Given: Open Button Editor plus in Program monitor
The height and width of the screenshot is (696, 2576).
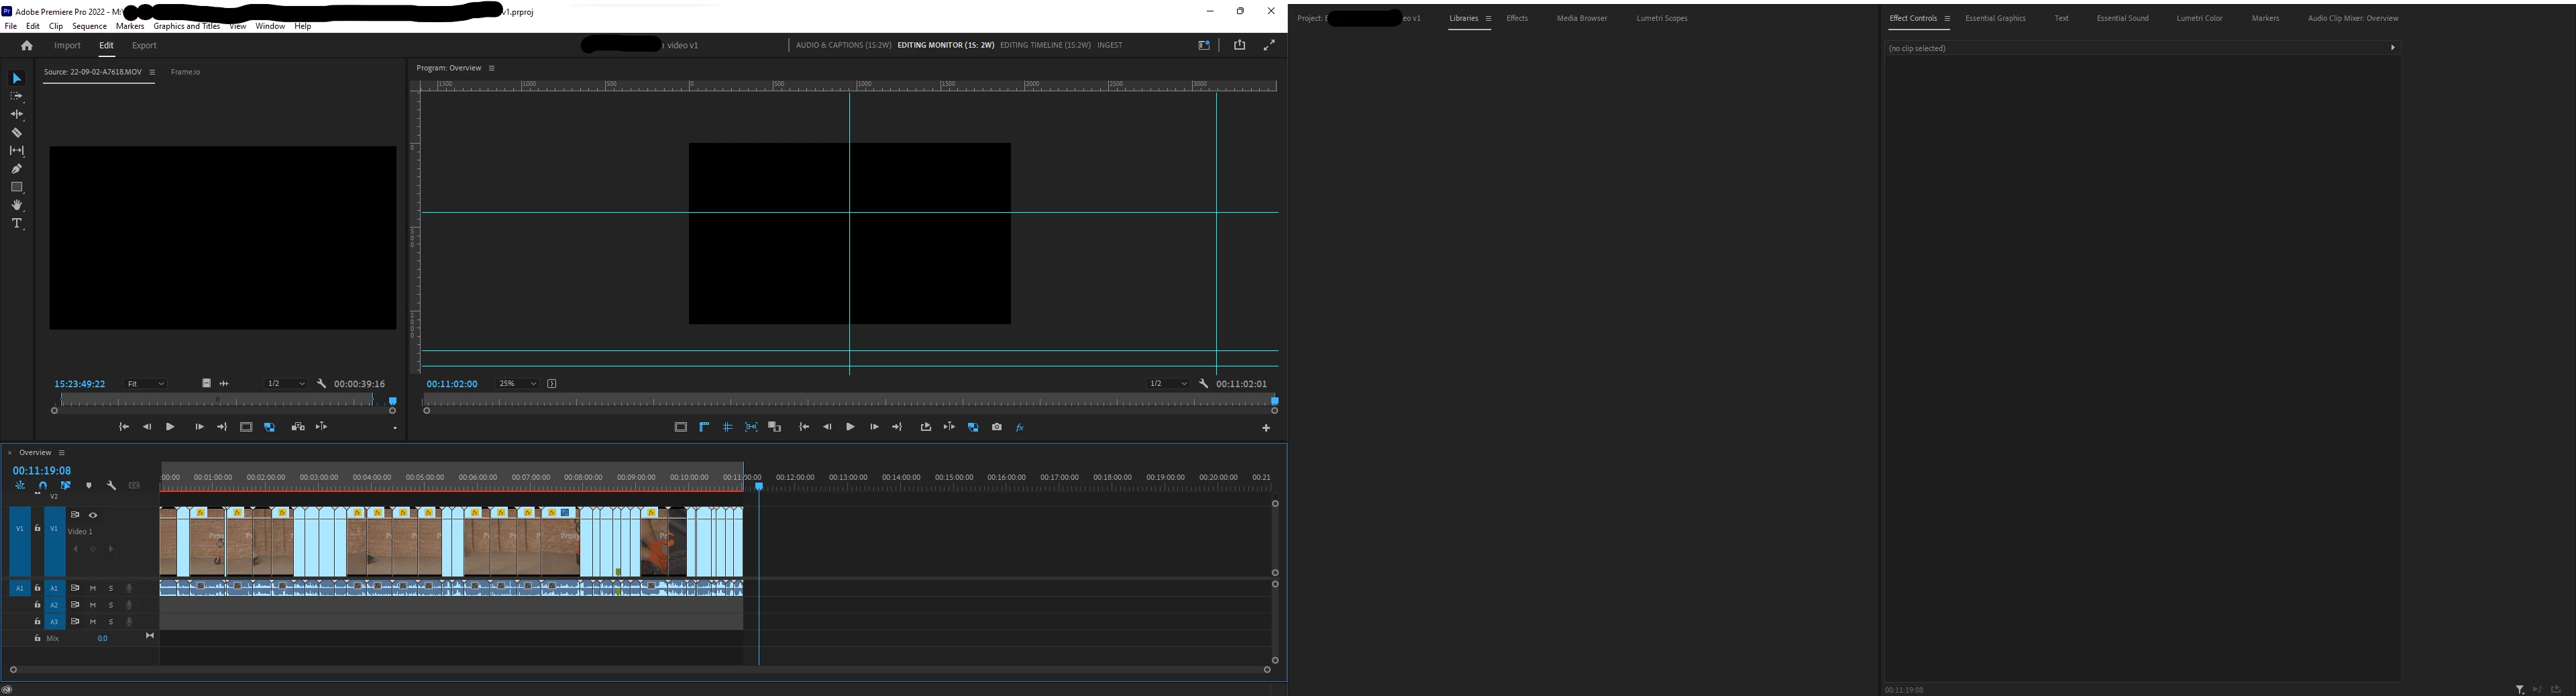Looking at the screenshot, I should click(1266, 428).
